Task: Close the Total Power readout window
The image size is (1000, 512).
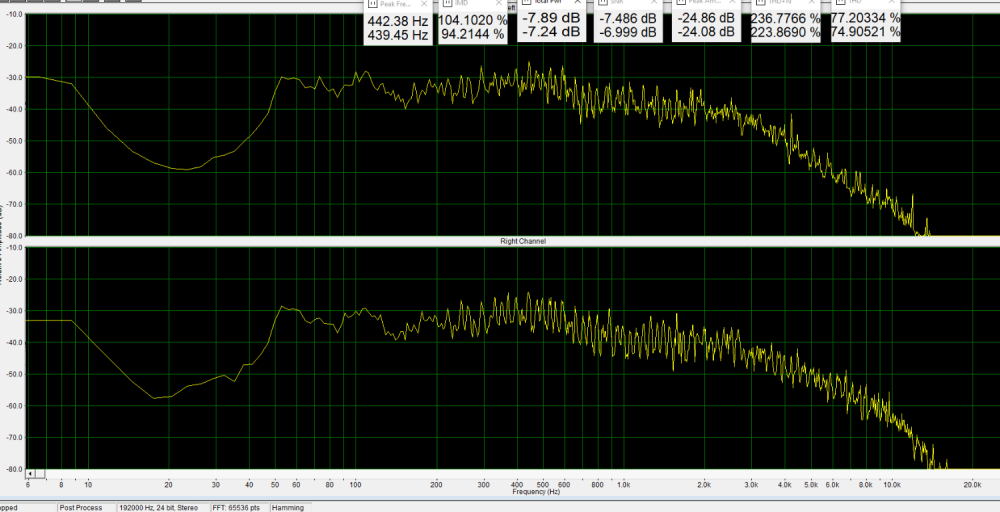Action: (x=578, y=4)
